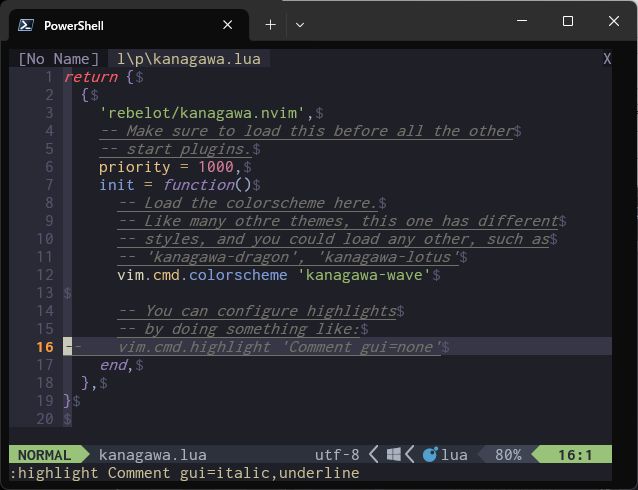The image size is (638, 490).
Task: Click the X to close vim tab
Action: pyautogui.click(x=606, y=59)
